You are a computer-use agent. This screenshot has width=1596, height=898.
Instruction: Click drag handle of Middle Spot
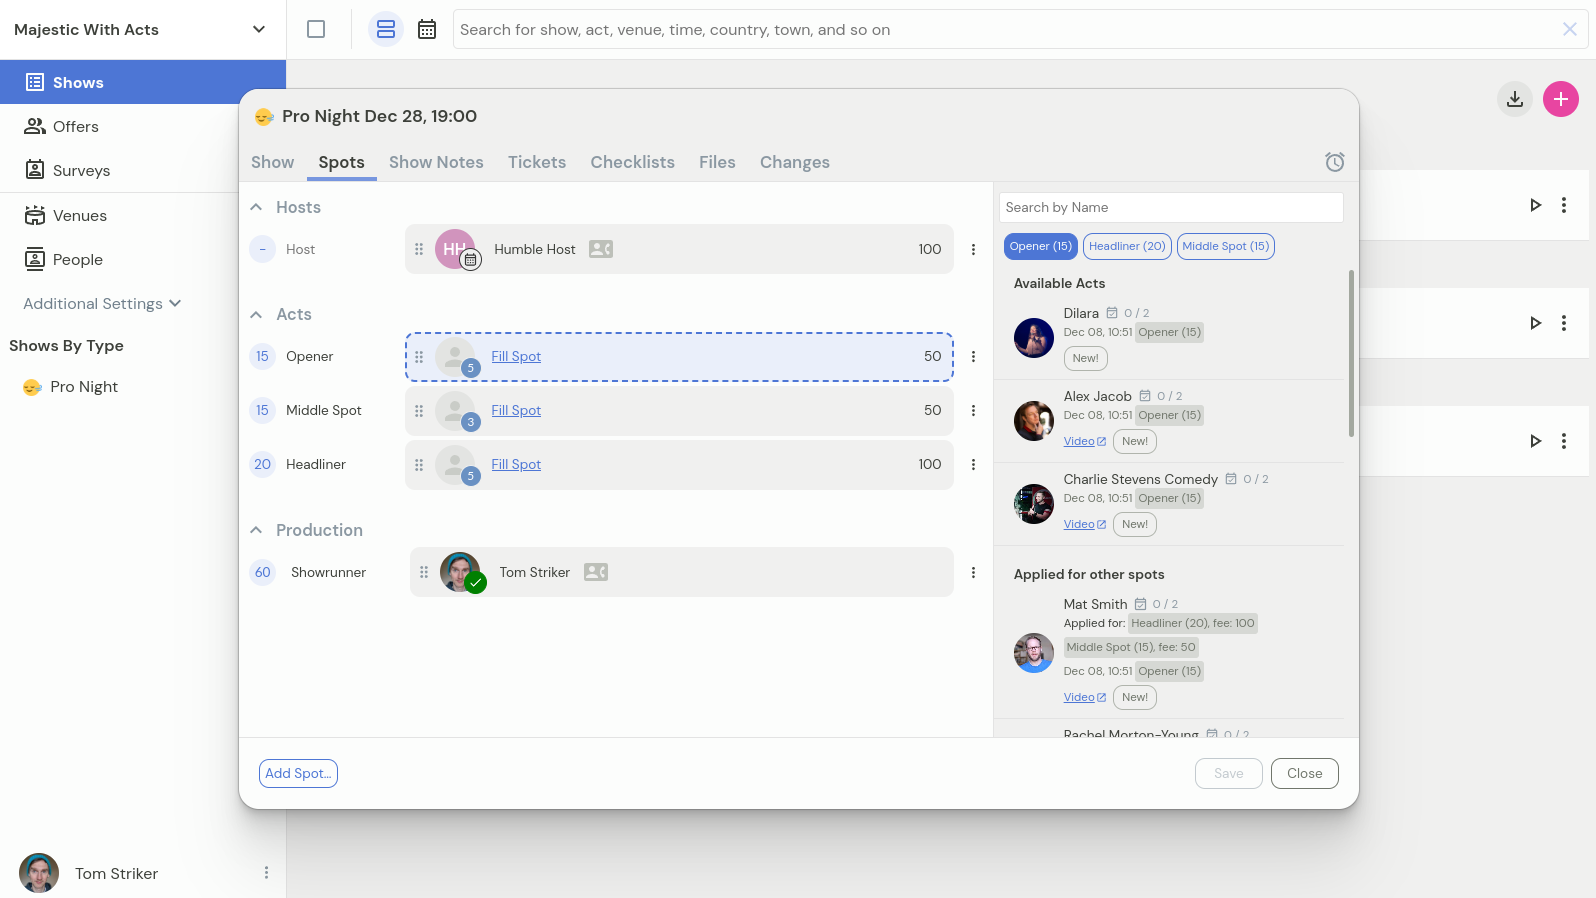(x=419, y=410)
